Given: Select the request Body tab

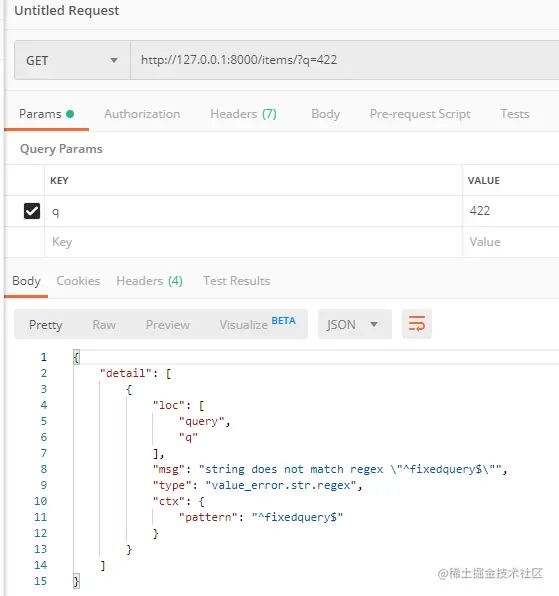Looking at the screenshot, I should pyautogui.click(x=325, y=114).
